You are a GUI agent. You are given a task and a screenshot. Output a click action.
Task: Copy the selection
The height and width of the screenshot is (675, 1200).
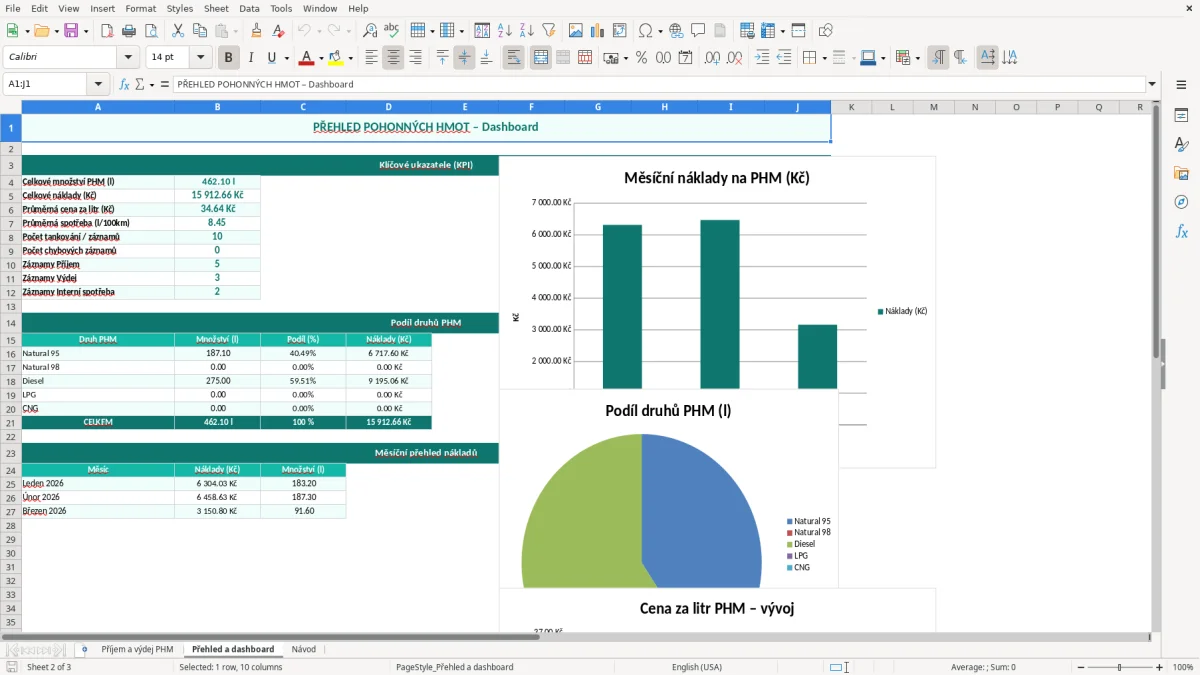click(x=200, y=31)
